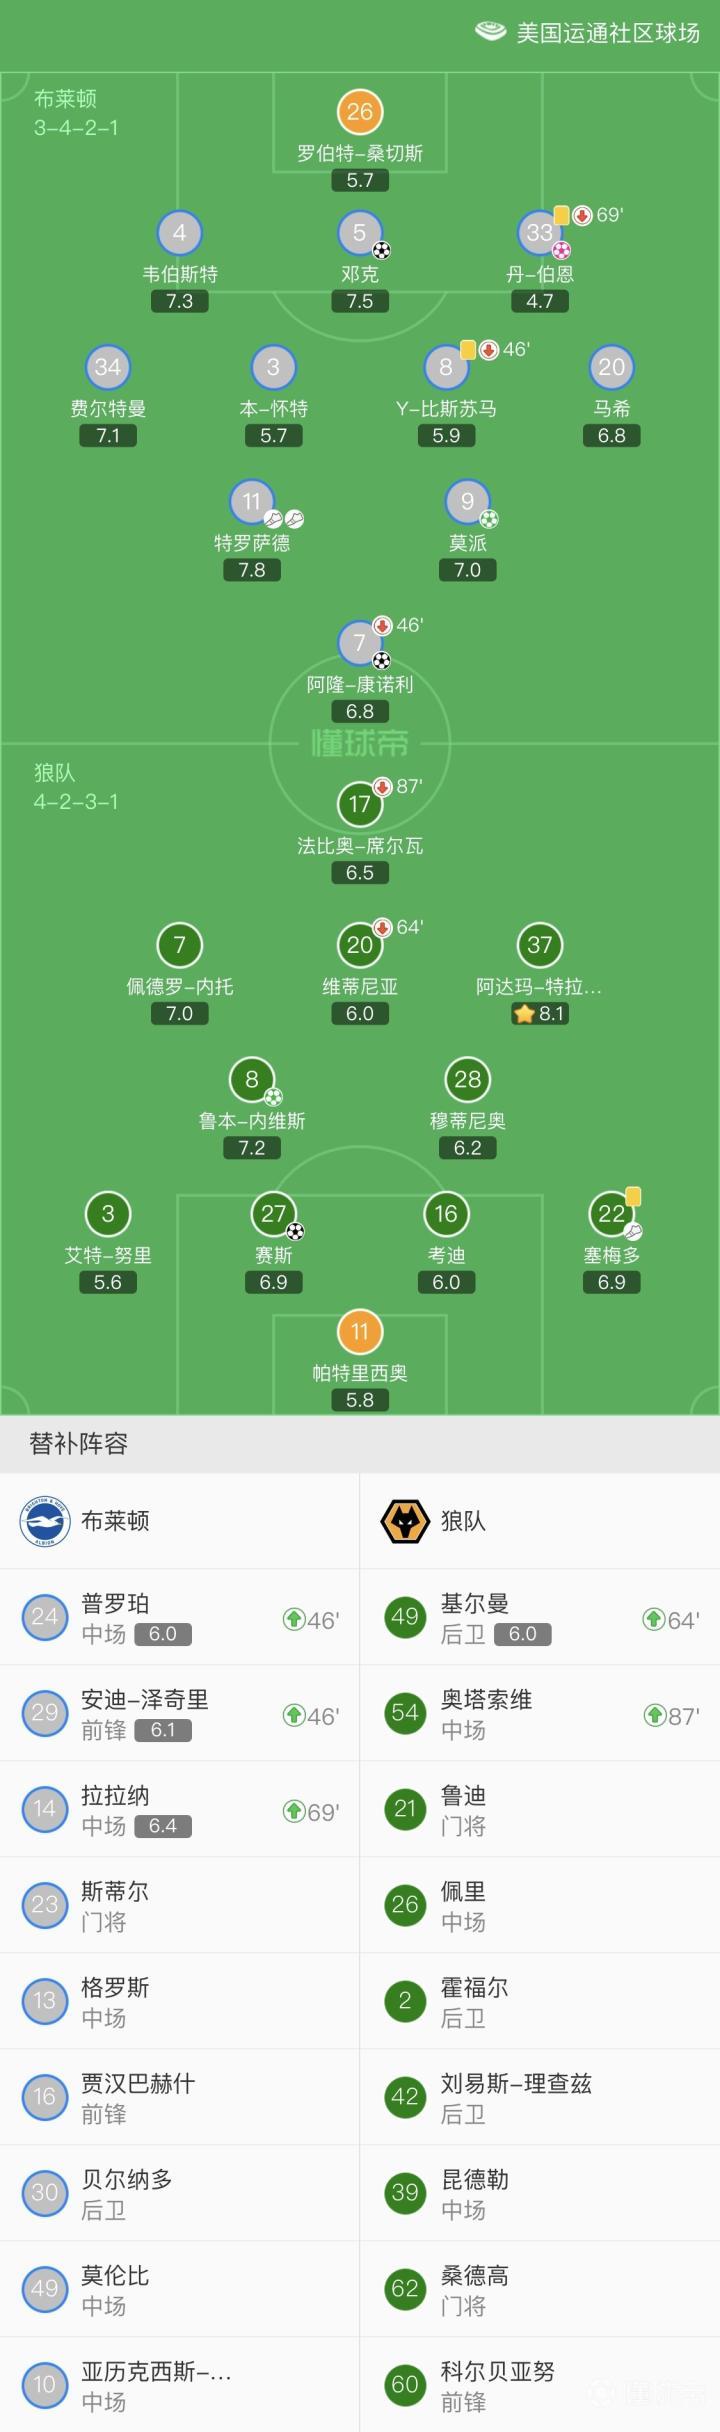Tap substitute 拉拉纳 entry
Screen dimensions: 720x2432
(180, 1809)
